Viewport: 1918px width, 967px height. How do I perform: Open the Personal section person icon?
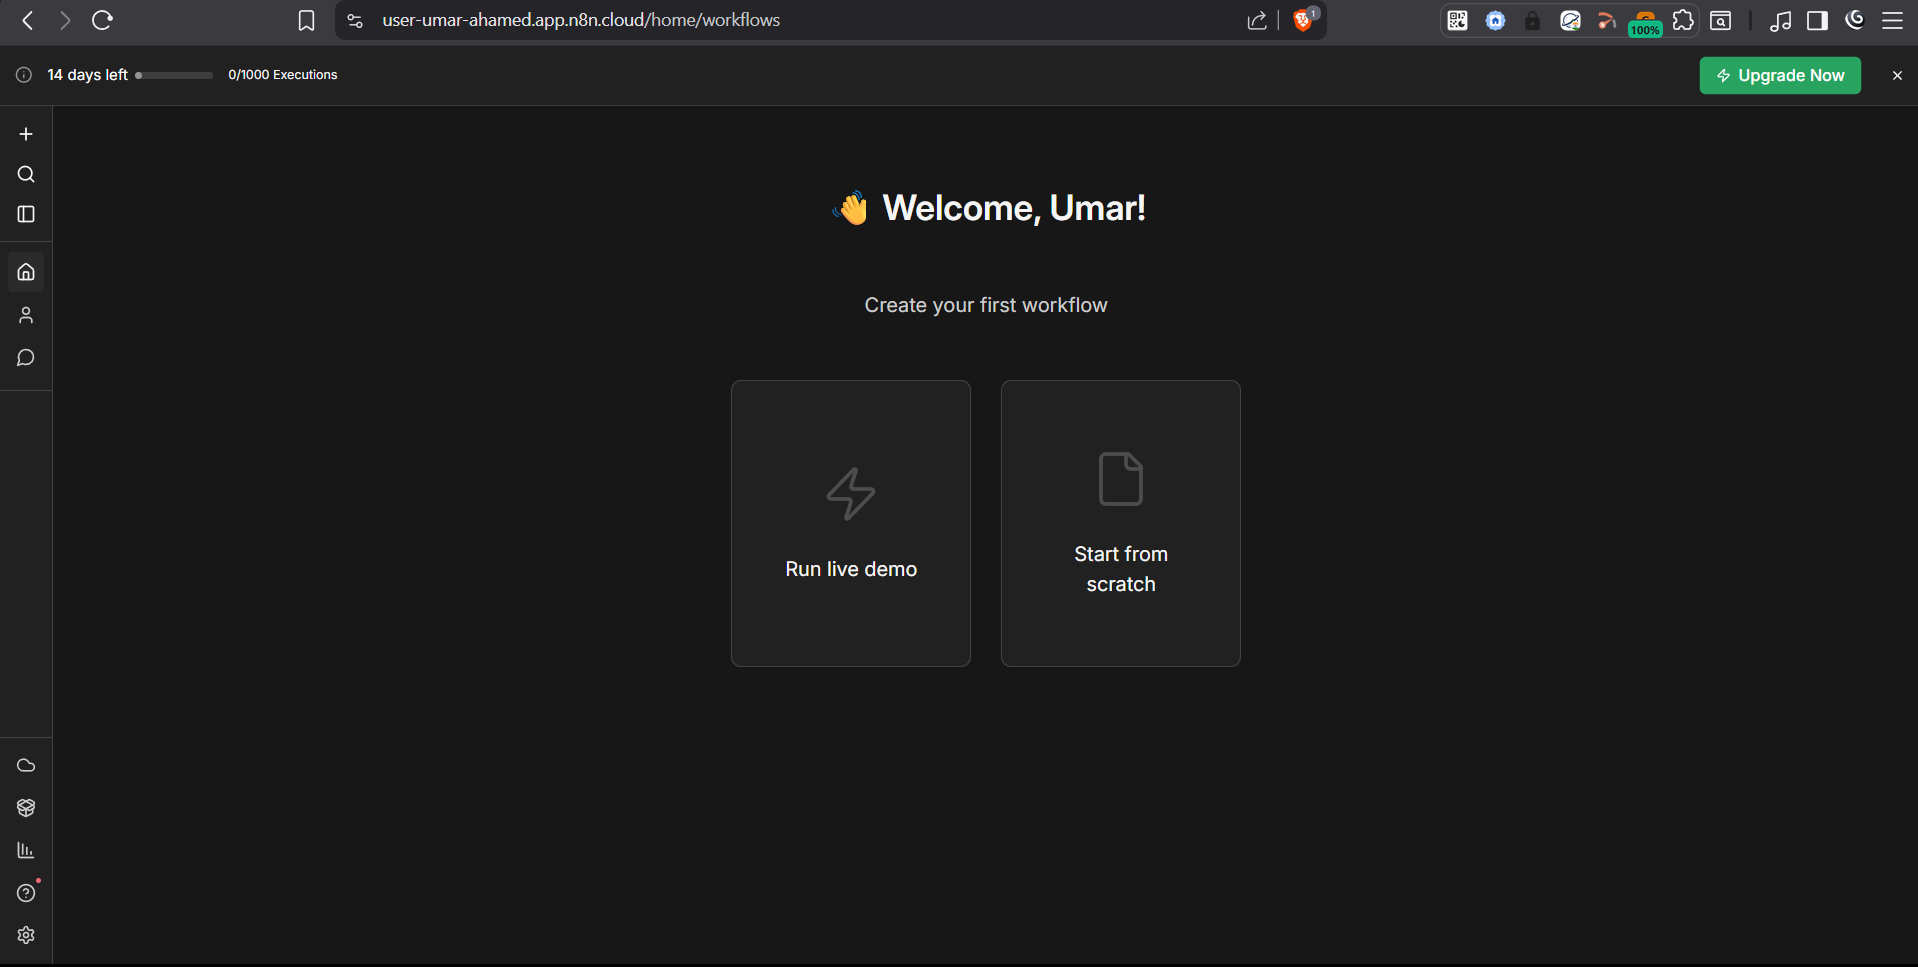(26, 315)
